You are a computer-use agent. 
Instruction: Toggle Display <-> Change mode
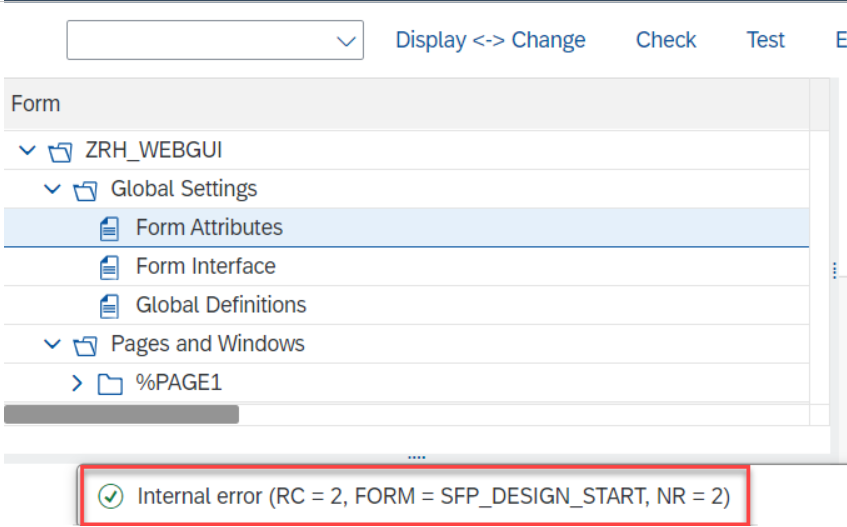[x=490, y=40]
